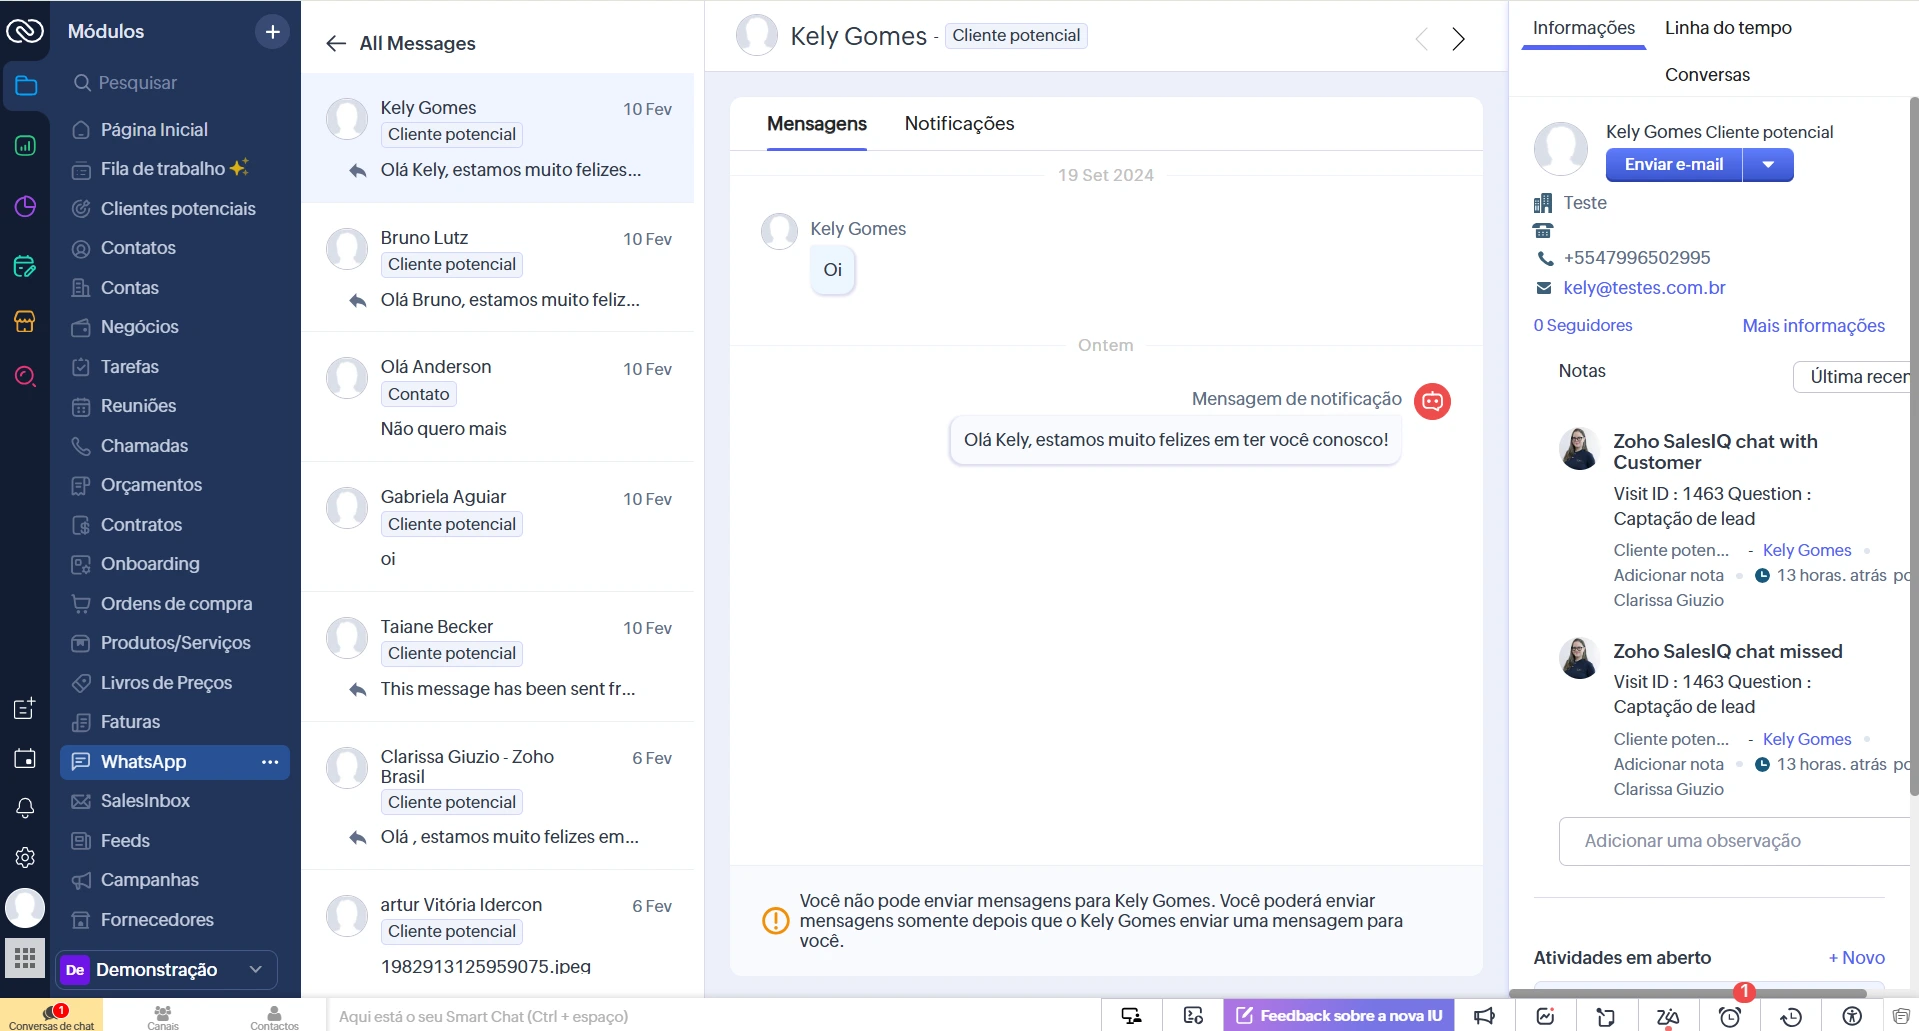Open the recent items history icon in bottom bar

(1791, 1016)
